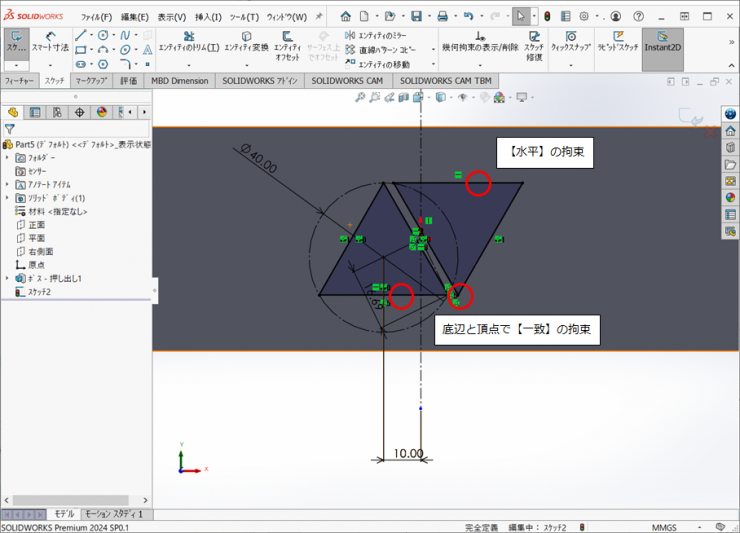
Task: Toggle the Instant2D mode
Action: (x=662, y=42)
